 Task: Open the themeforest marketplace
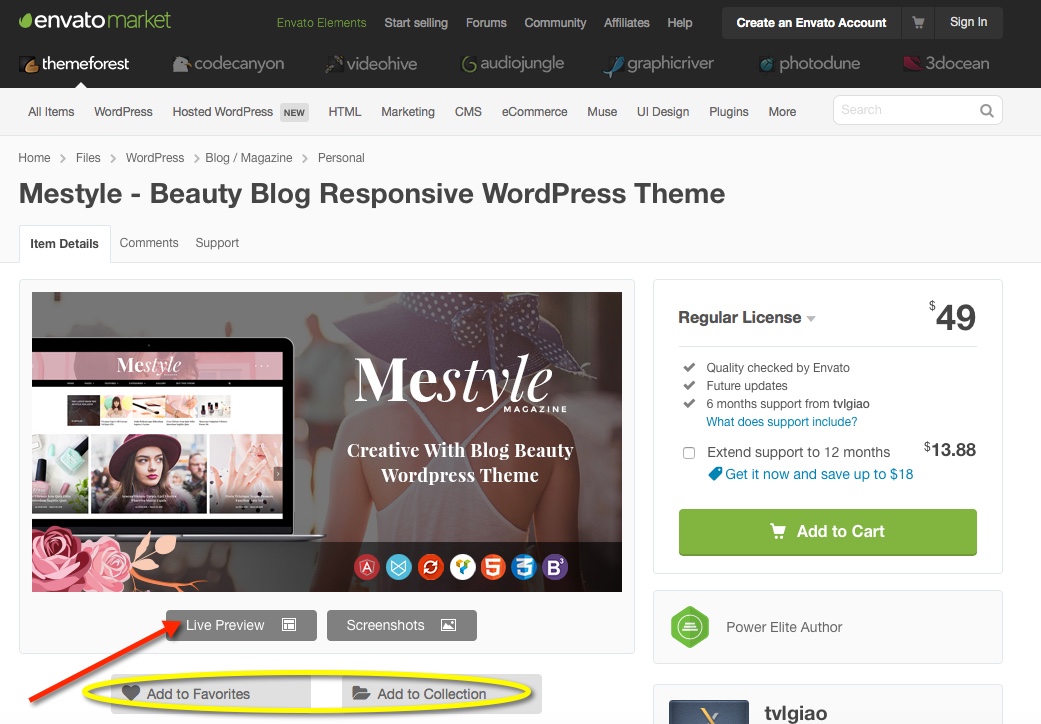74,64
